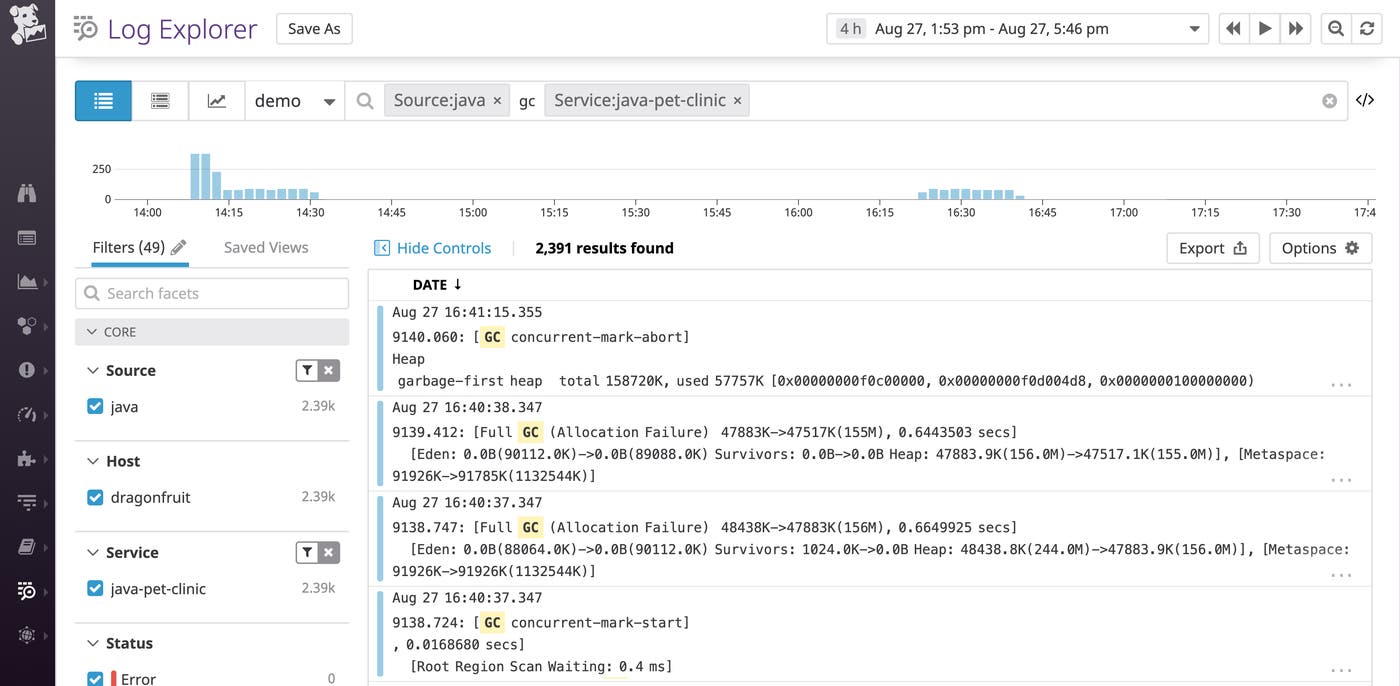Click the red Error status swatch
The width and height of the screenshot is (1400, 686).
[112, 679]
